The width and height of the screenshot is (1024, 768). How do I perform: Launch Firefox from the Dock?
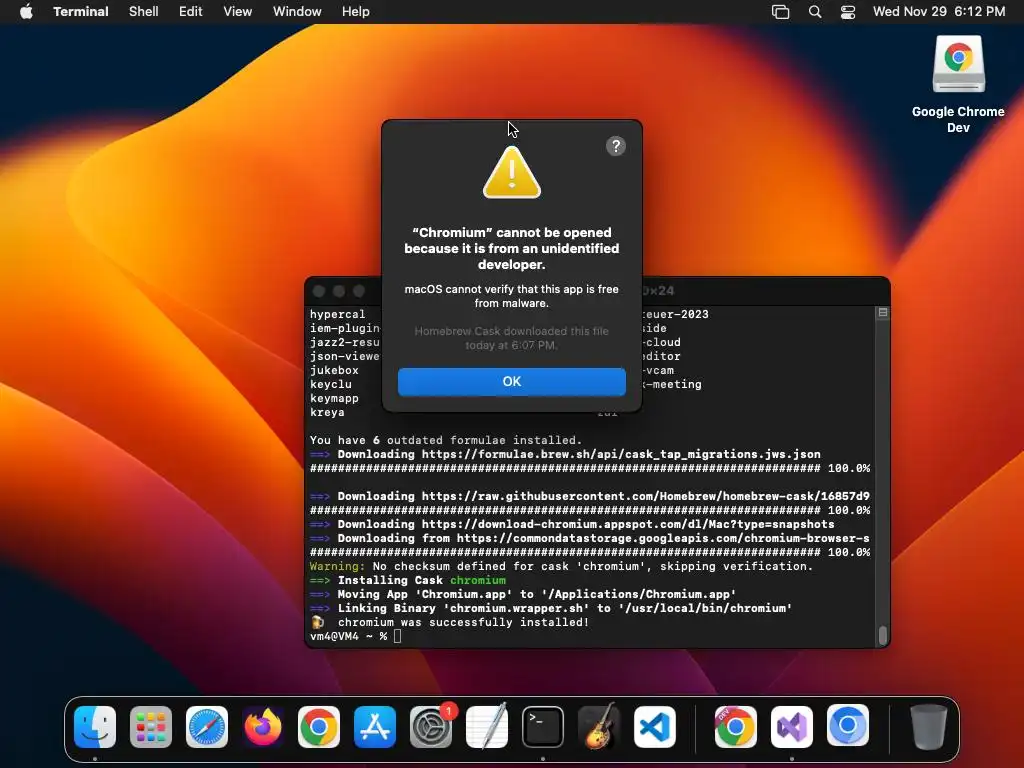coord(263,726)
